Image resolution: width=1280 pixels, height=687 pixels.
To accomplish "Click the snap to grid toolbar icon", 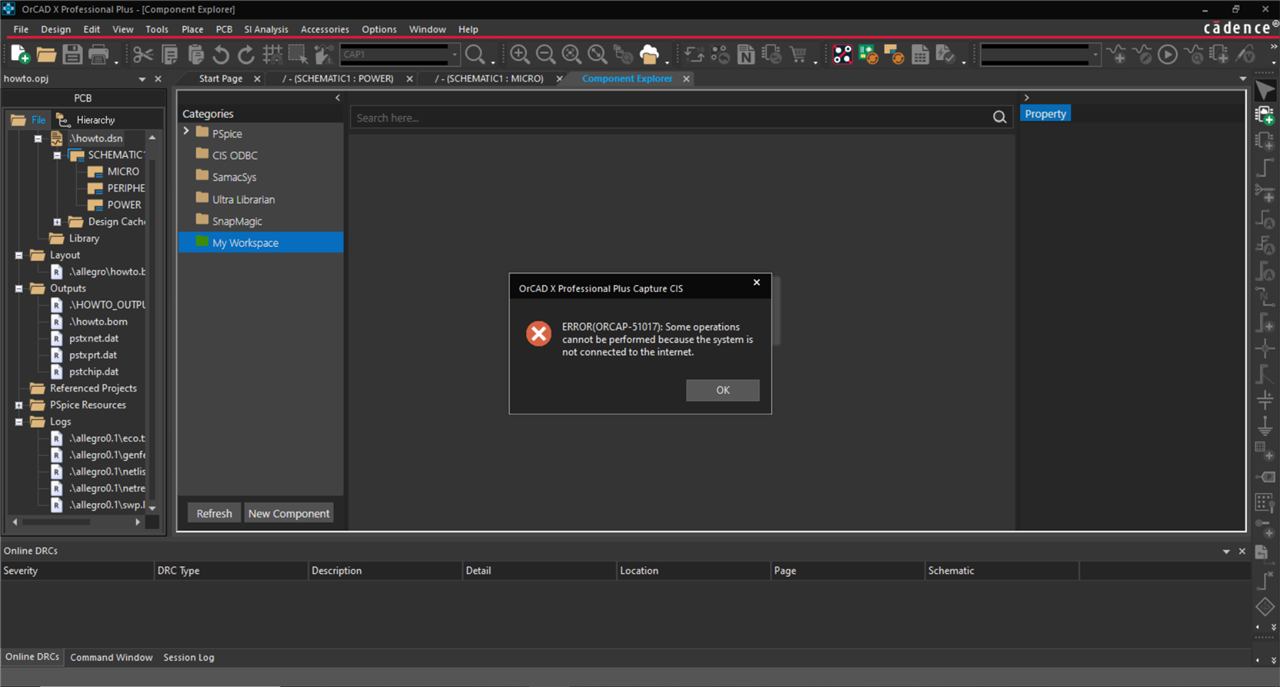I will pyautogui.click(x=272, y=54).
